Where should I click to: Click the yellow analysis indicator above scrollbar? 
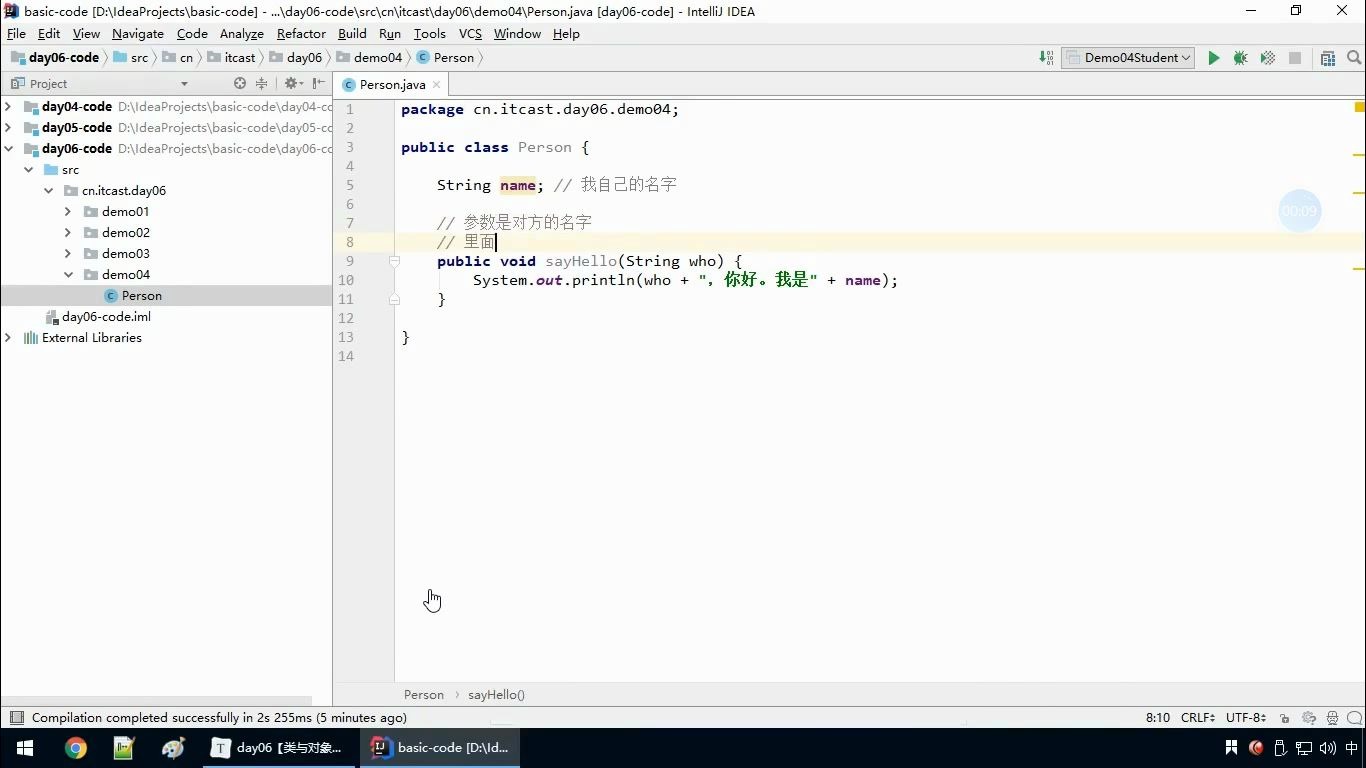click(1359, 107)
